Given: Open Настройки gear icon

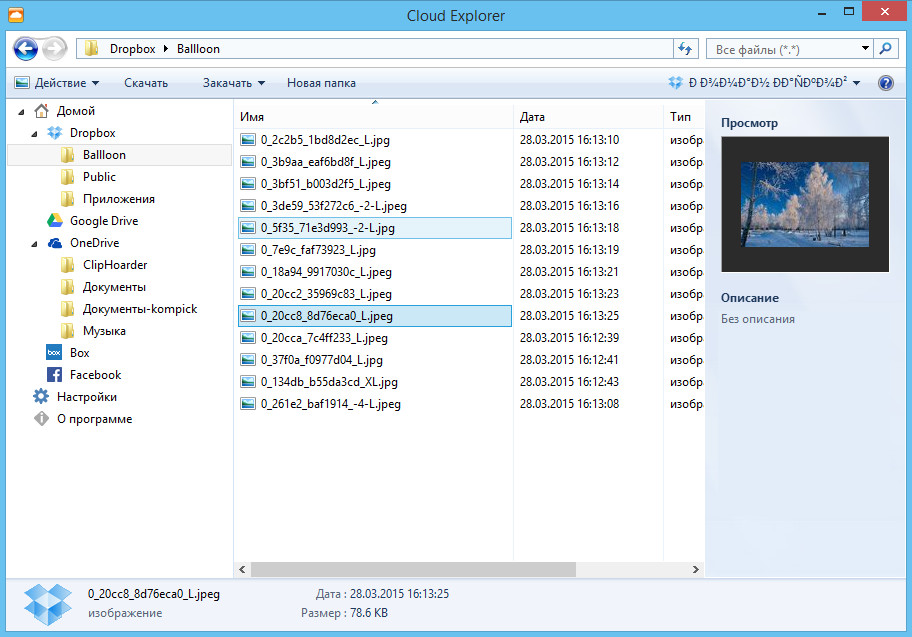Looking at the screenshot, I should [x=41, y=397].
